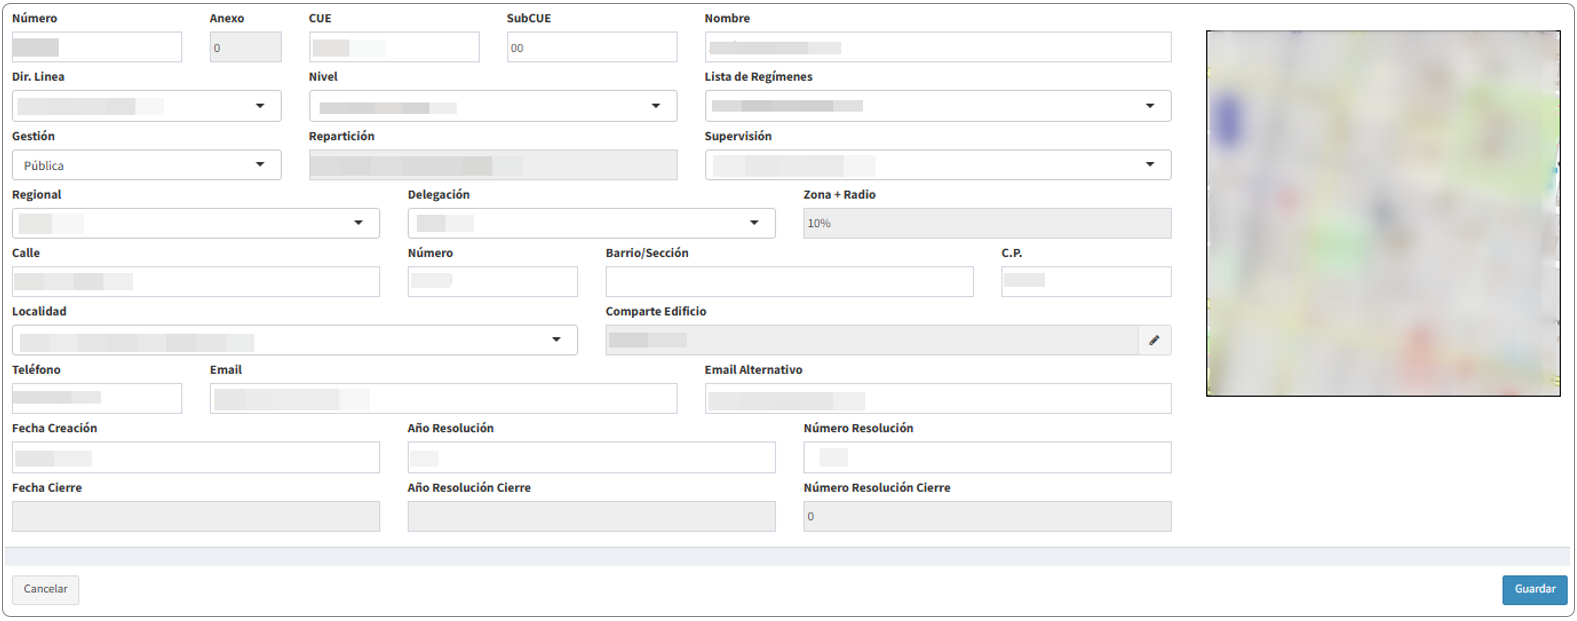Click the map thumbnail on the right
This screenshot has height=621, width=1577.
1382,213
